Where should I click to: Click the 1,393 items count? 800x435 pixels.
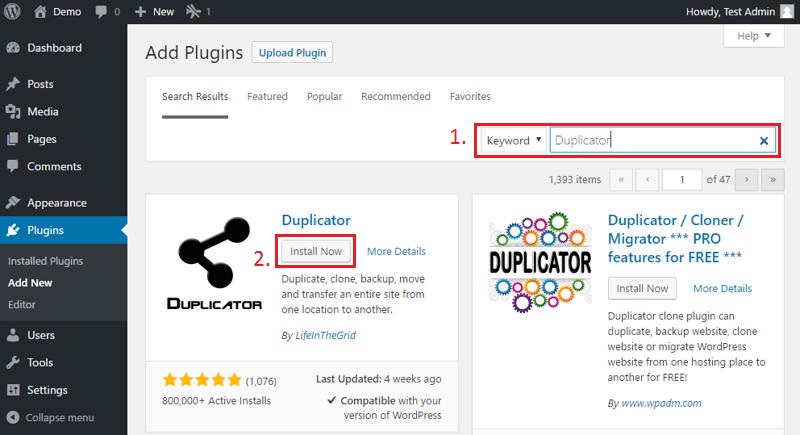[x=575, y=180]
